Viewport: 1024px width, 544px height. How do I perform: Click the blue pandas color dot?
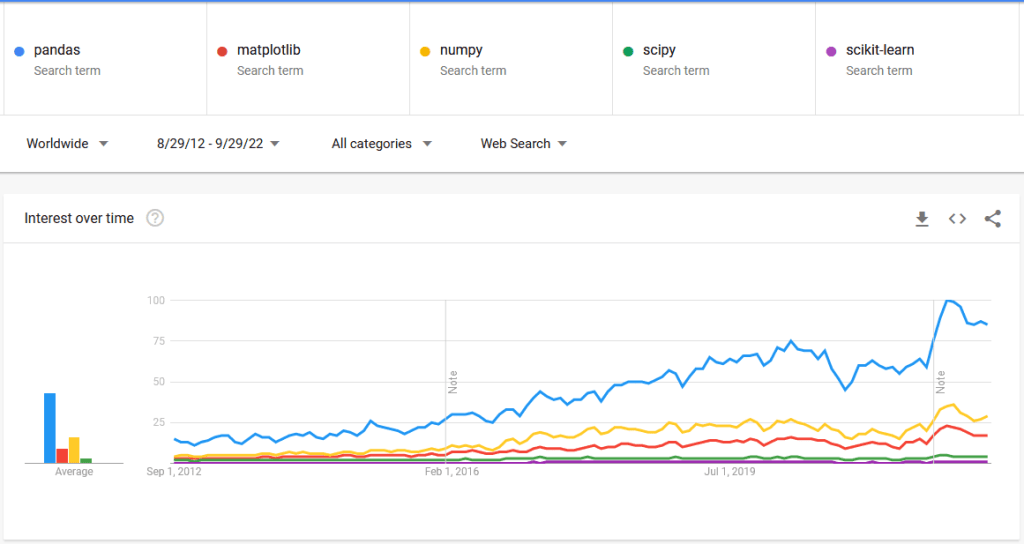20,51
